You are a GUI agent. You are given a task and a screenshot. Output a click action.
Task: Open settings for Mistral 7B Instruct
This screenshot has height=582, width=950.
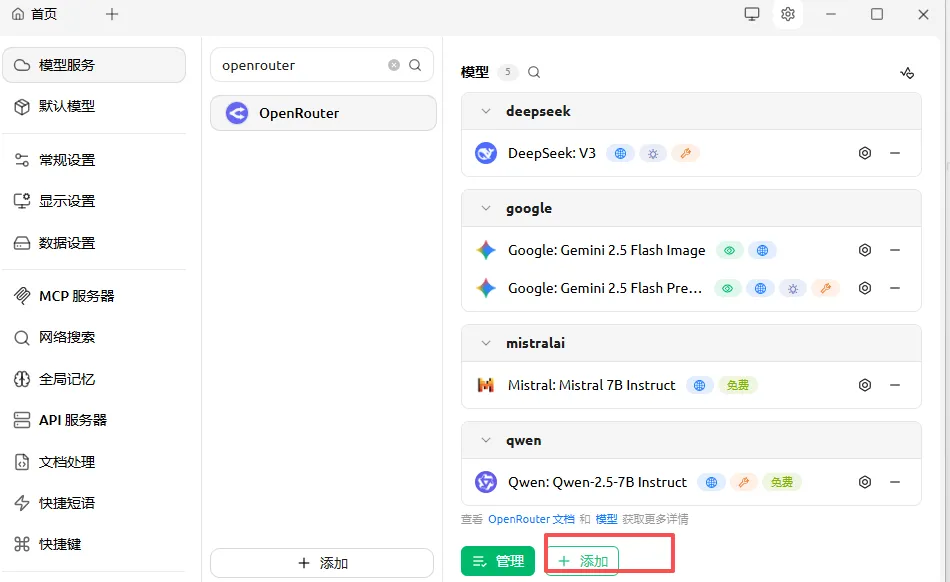(865, 385)
